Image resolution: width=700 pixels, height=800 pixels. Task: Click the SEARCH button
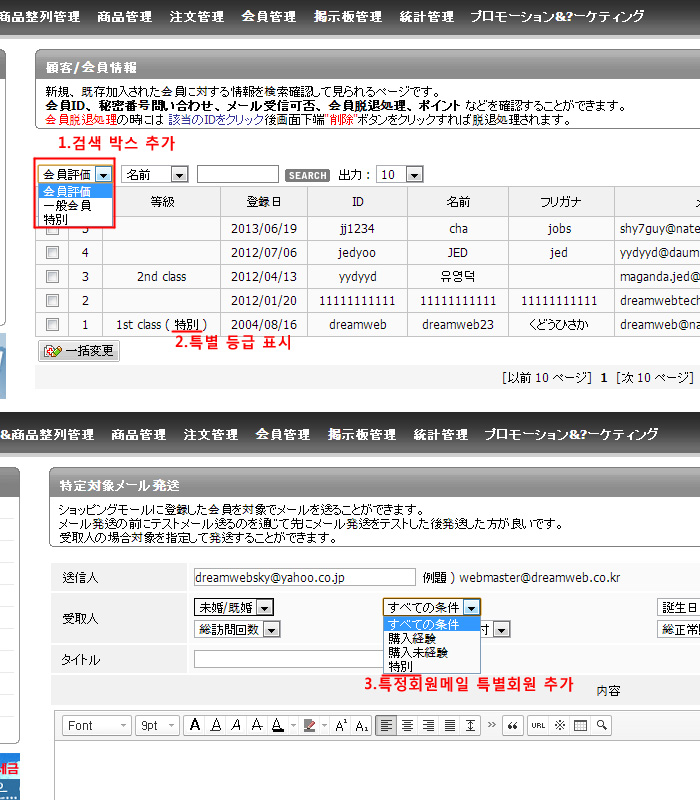[x=308, y=175]
